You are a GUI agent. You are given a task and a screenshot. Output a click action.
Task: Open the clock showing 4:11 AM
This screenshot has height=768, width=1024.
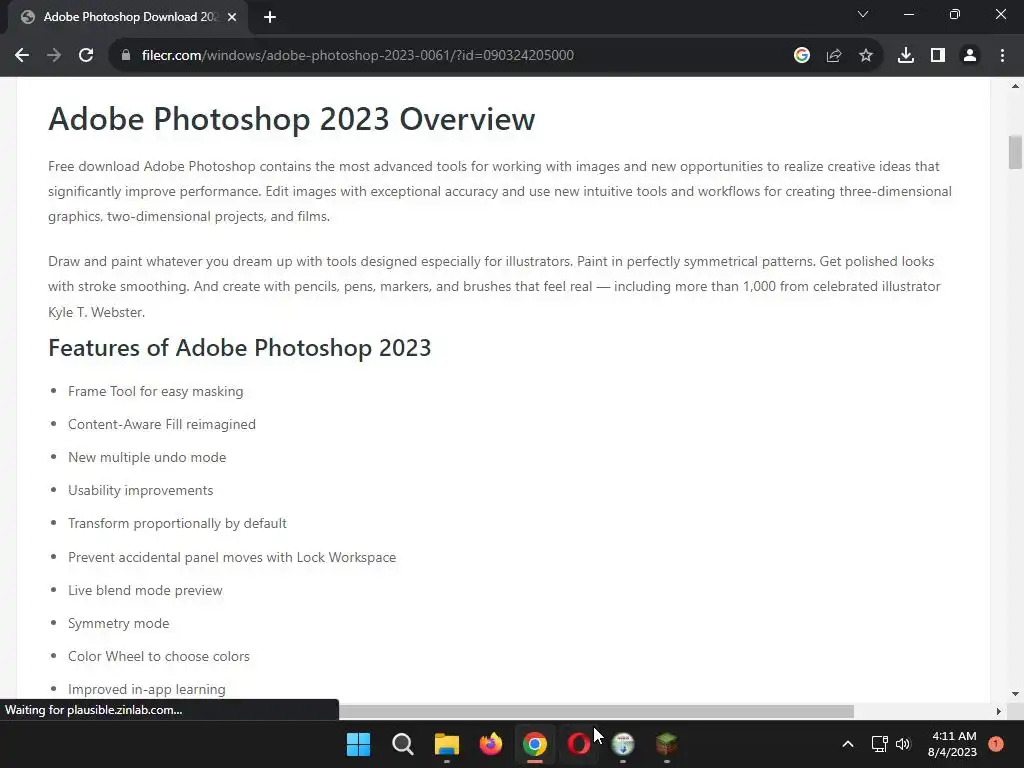tap(952, 744)
